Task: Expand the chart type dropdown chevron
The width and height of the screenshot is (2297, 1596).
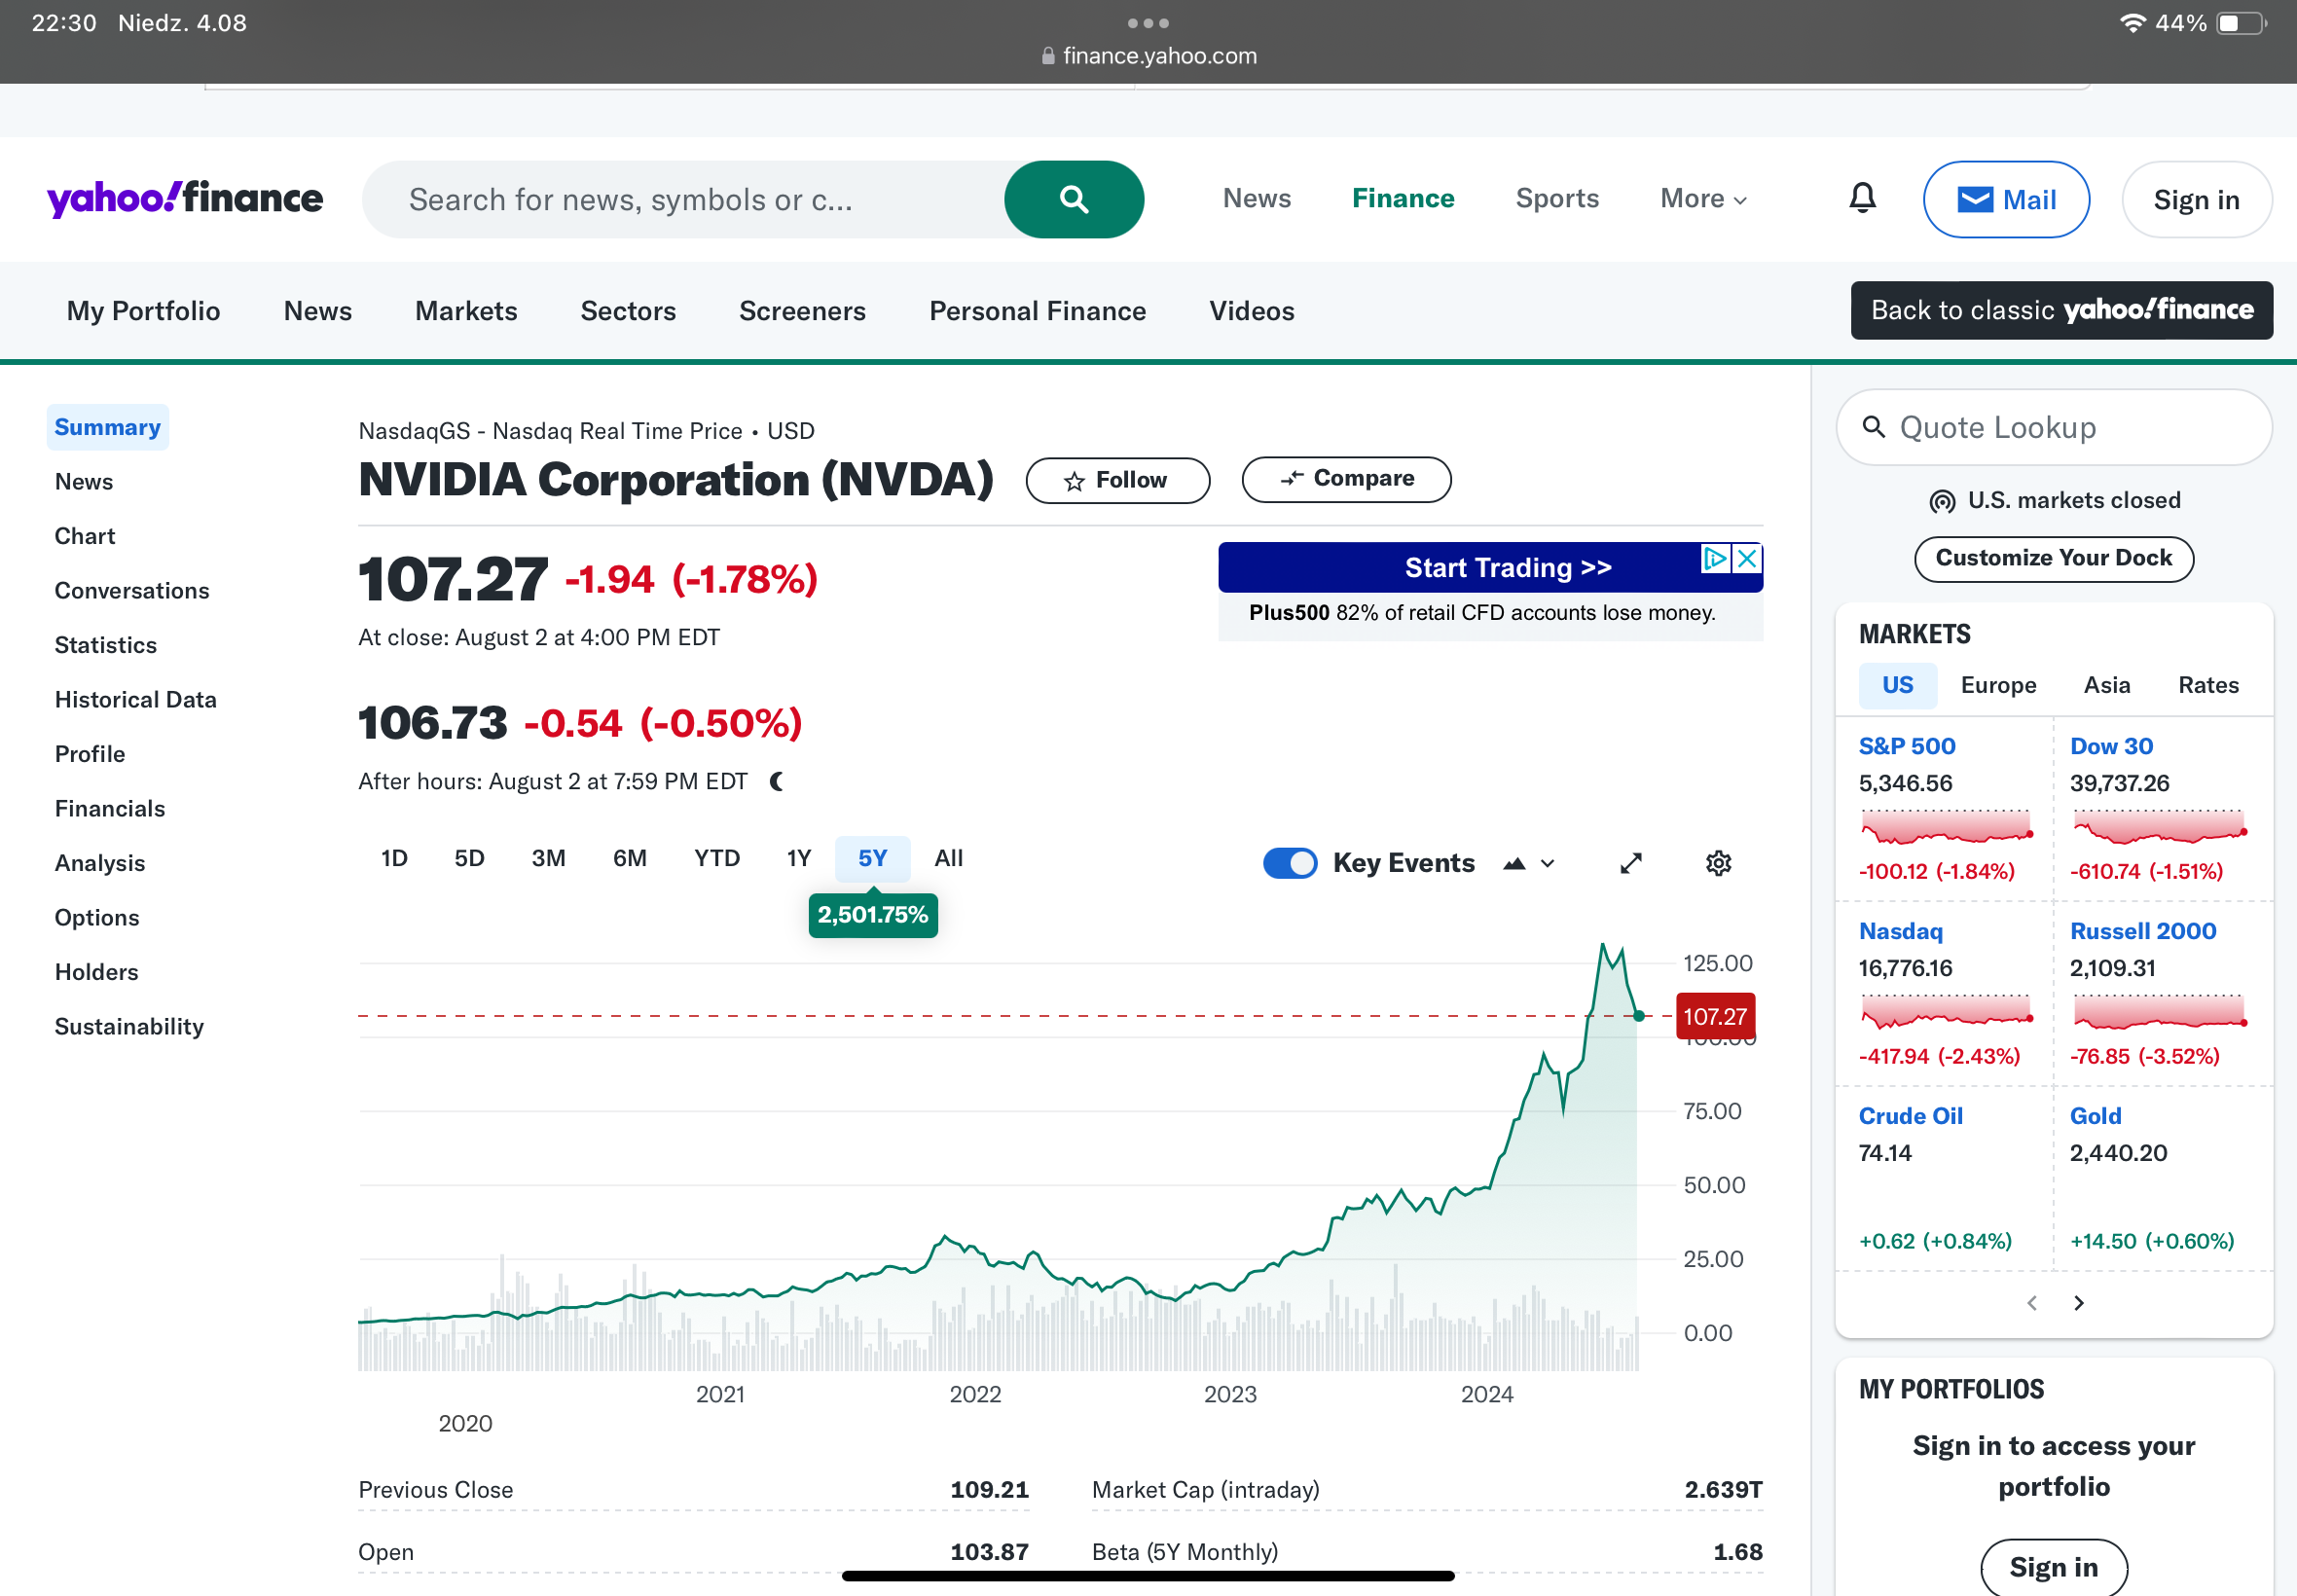Action: pyautogui.click(x=1547, y=864)
